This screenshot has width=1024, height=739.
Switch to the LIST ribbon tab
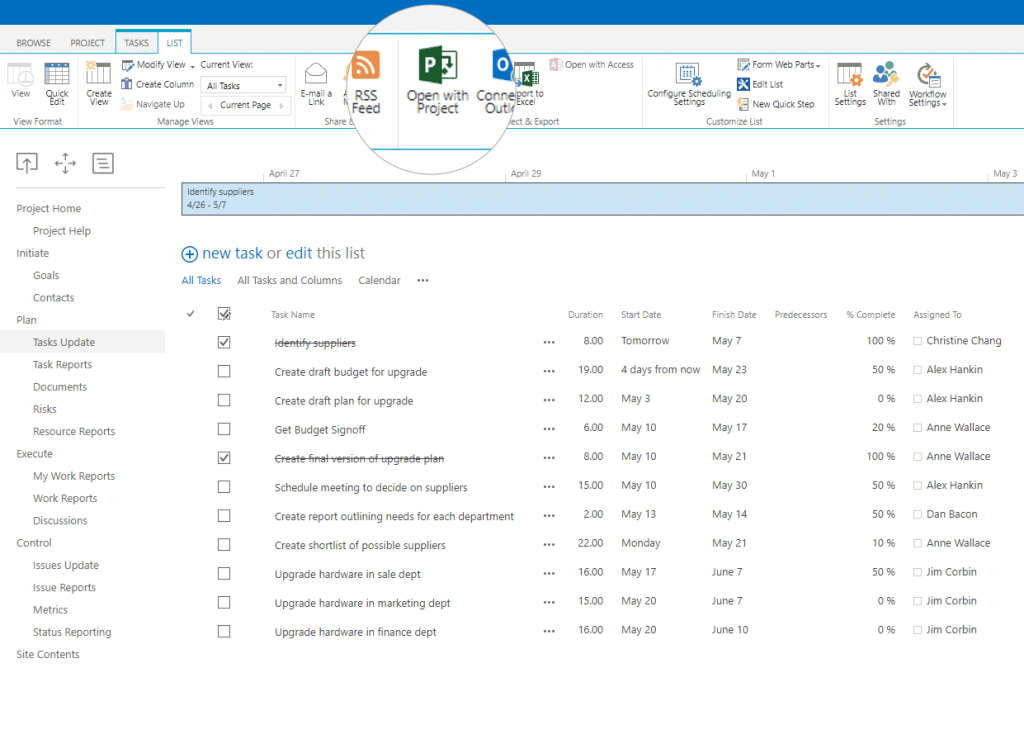point(174,42)
